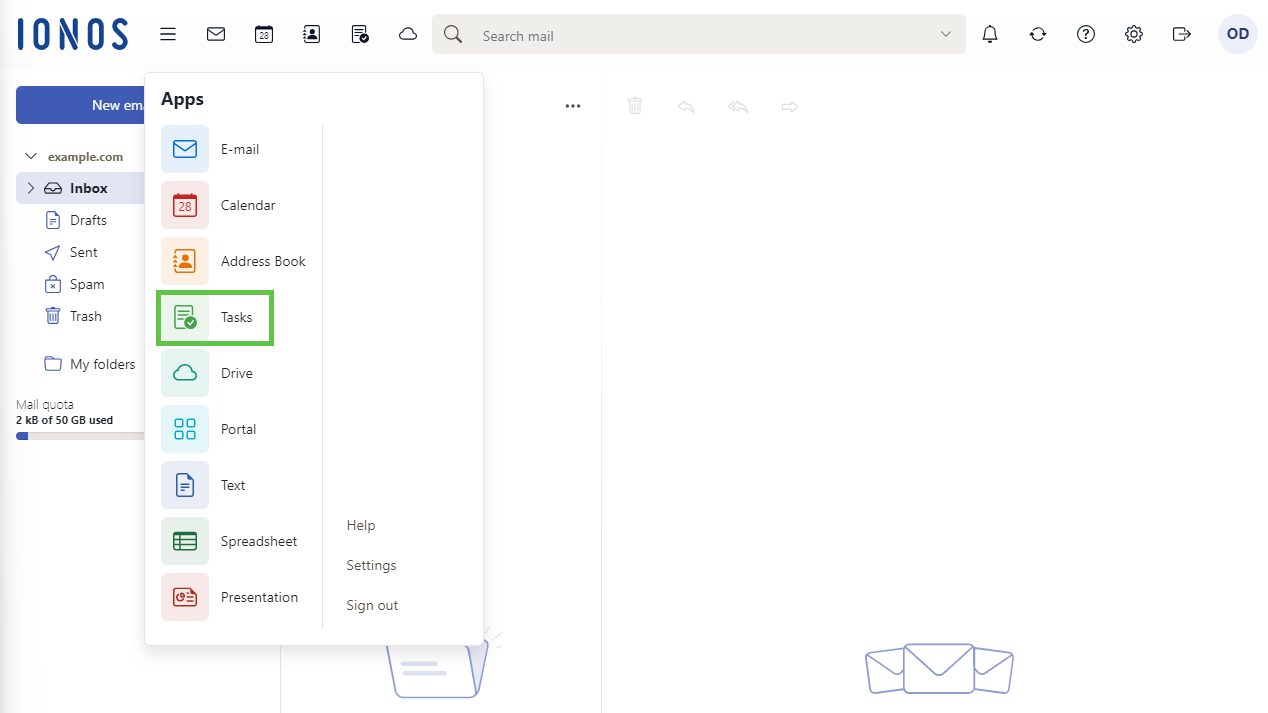The height and width of the screenshot is (713, 1268).
Task: Open the search options dropdown in the search bar
Action: pyautogui.click(x=946, y=33)
